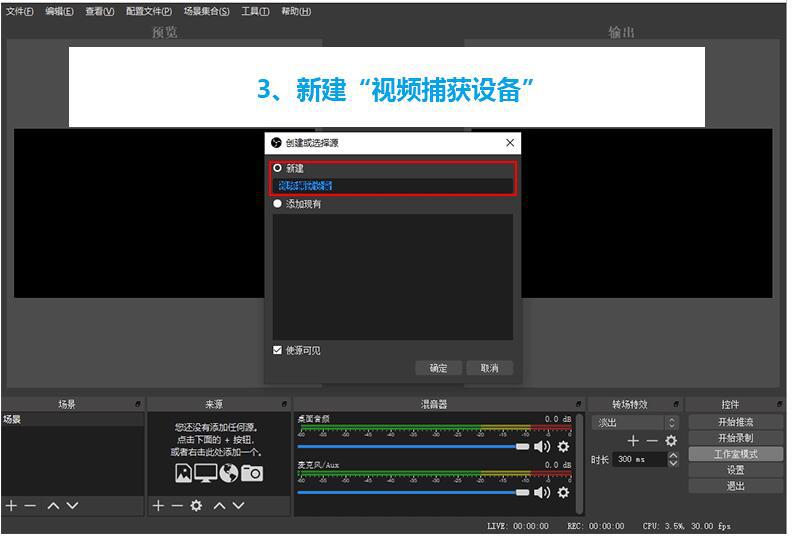Open the 淡出 transition dropdown
This screenshot has height=537, width=798.
[x=635, y=422]
